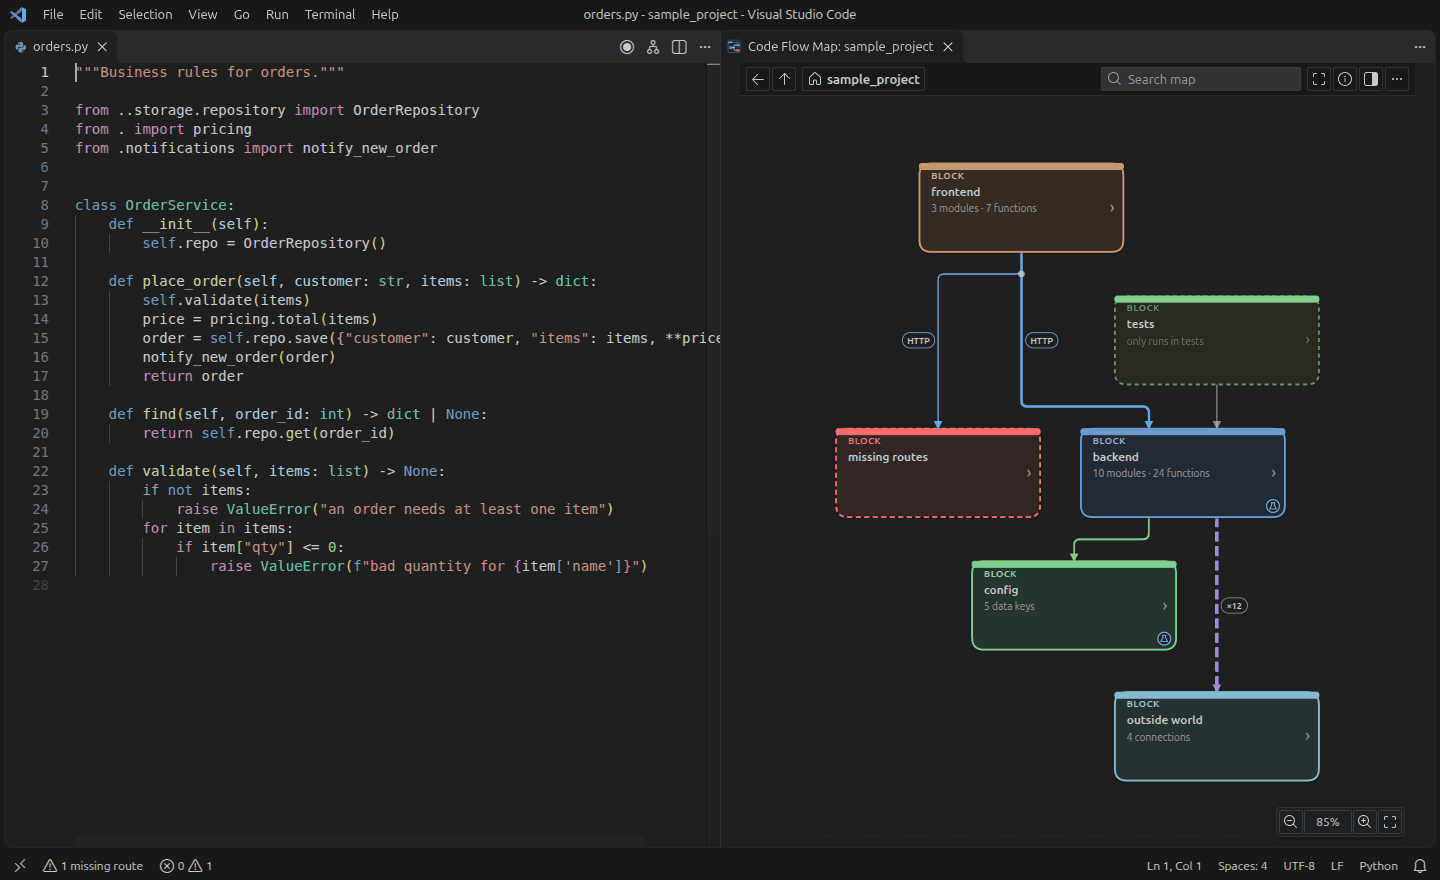Open the File menu
The width and height of the screenshot is (1440, 880).
[53, 14]
